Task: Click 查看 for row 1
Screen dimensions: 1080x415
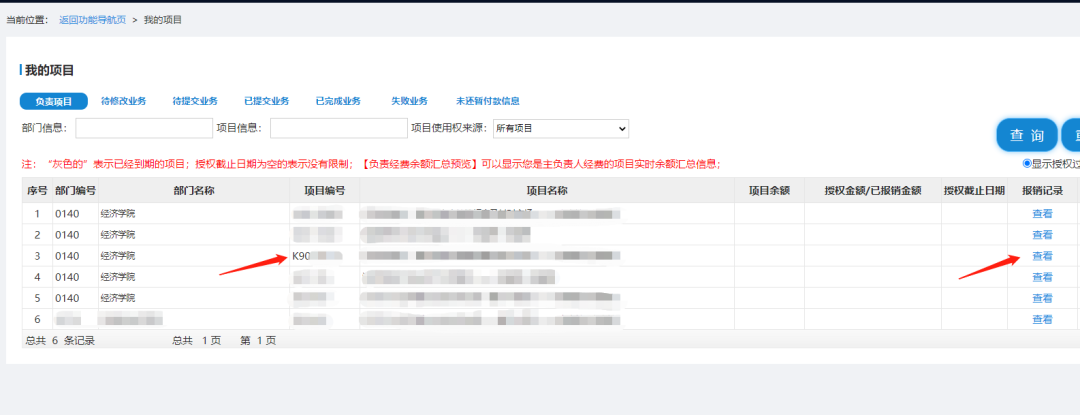Action: point(1042,214)
